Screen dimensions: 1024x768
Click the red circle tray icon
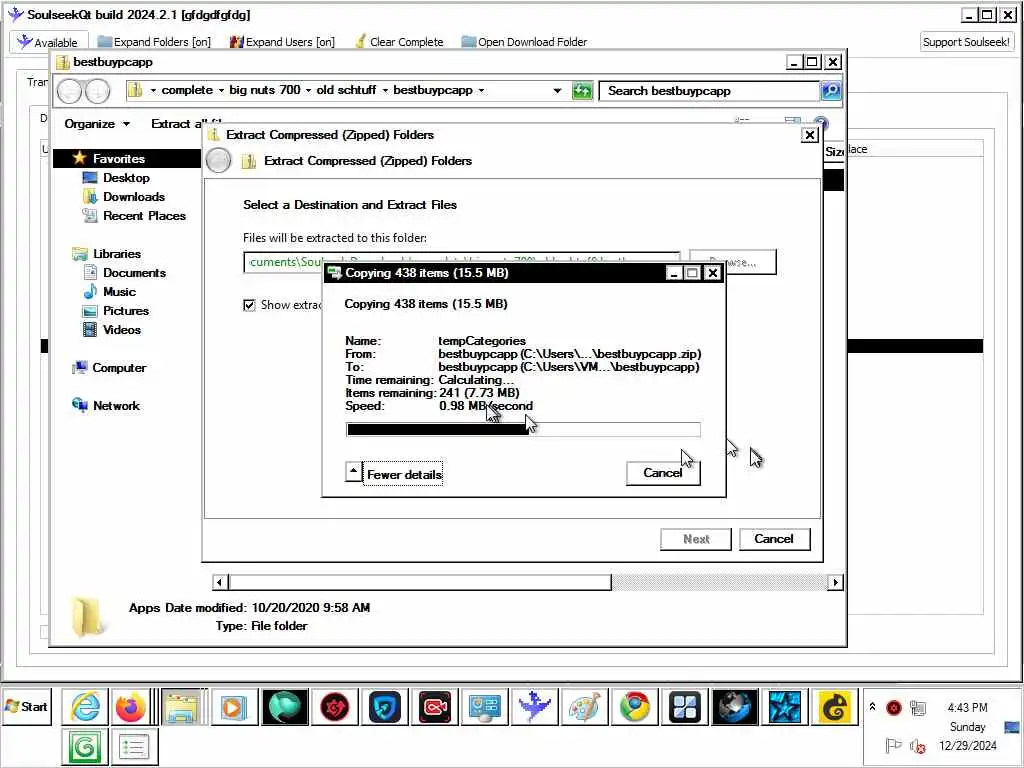click(x=893, y=707)
